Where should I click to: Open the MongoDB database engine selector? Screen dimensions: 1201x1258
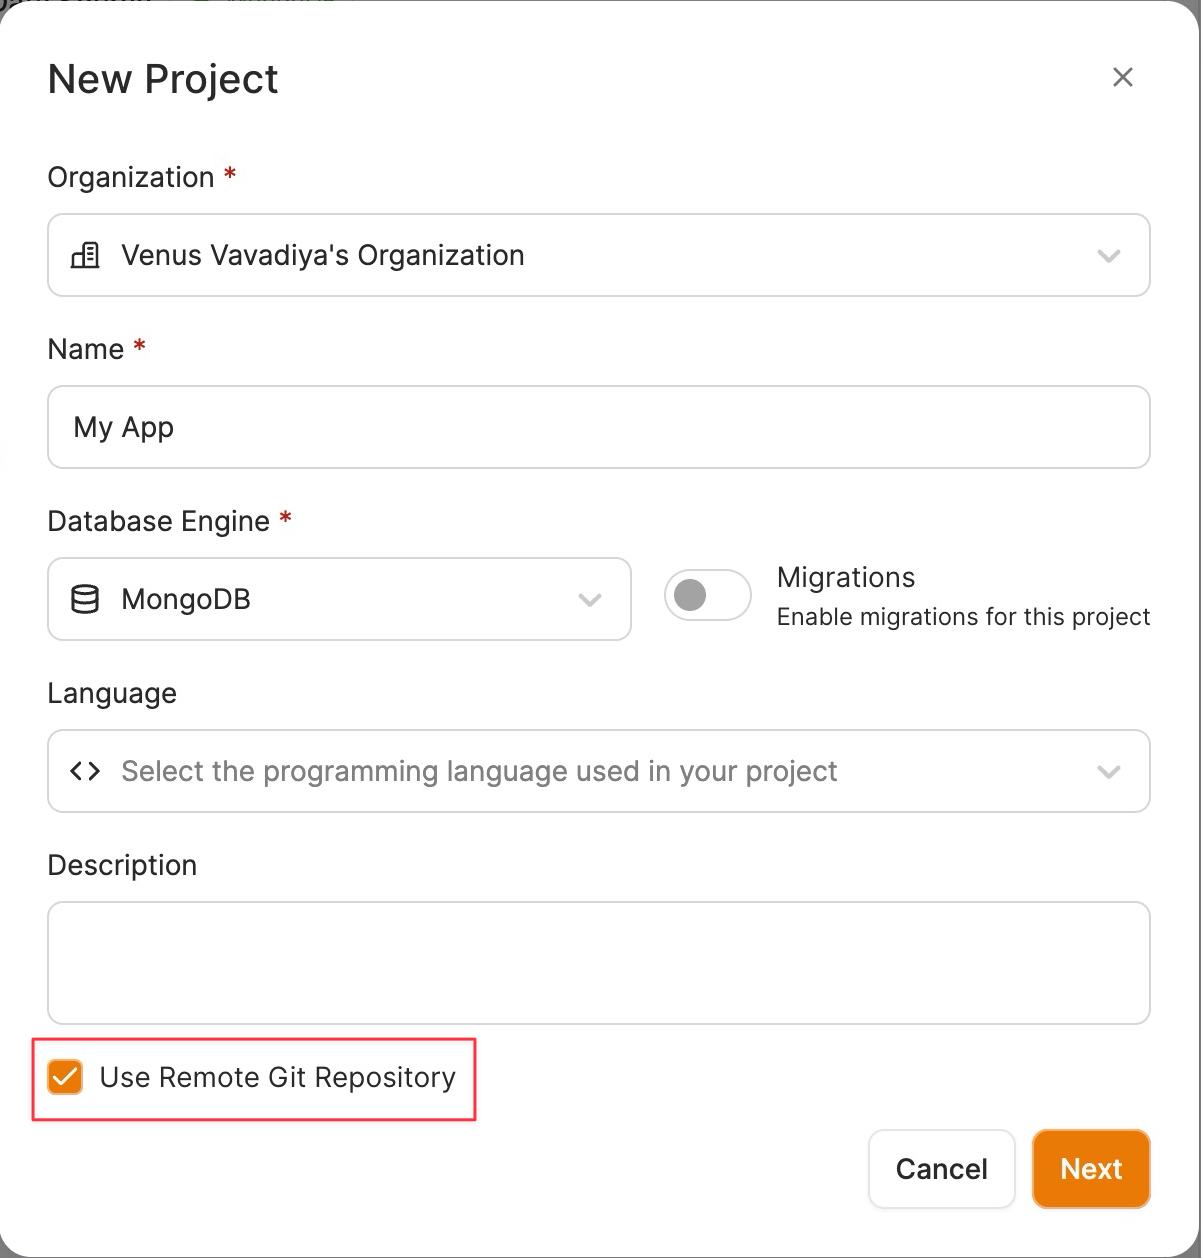coord(339,599)
